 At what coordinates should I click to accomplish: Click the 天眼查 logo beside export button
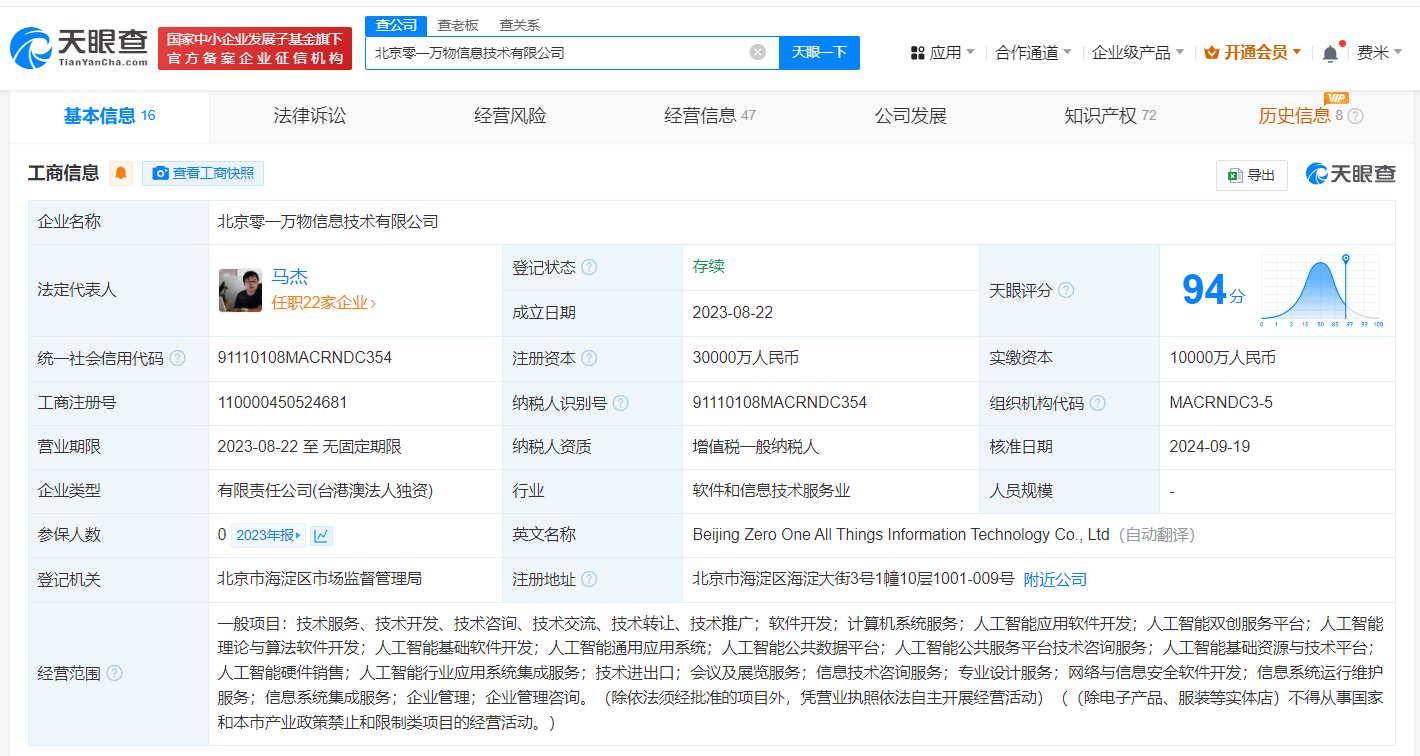(x=1350, y=174)
